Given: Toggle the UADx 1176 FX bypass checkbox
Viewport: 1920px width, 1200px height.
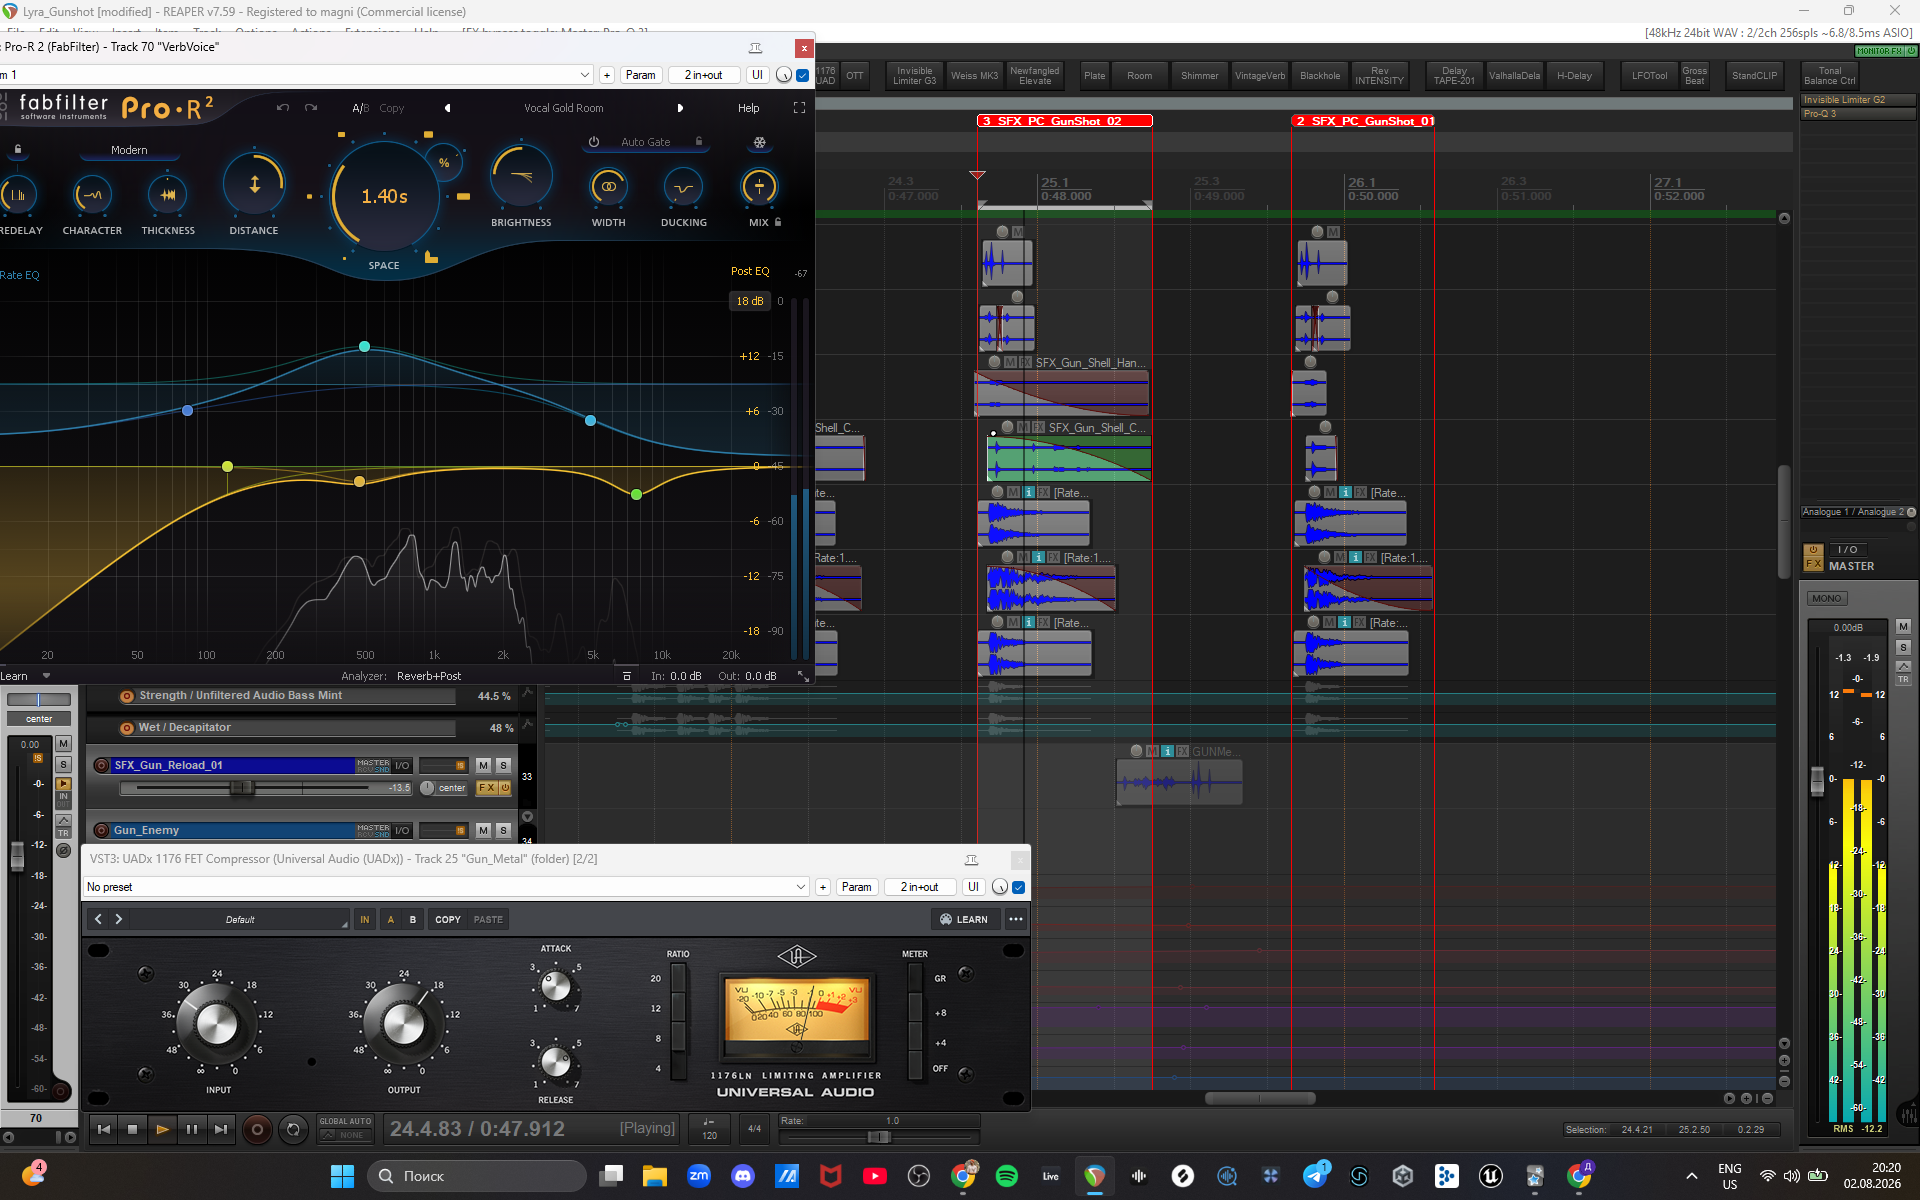Looking at the screenshot, I should click(1019, 887).
